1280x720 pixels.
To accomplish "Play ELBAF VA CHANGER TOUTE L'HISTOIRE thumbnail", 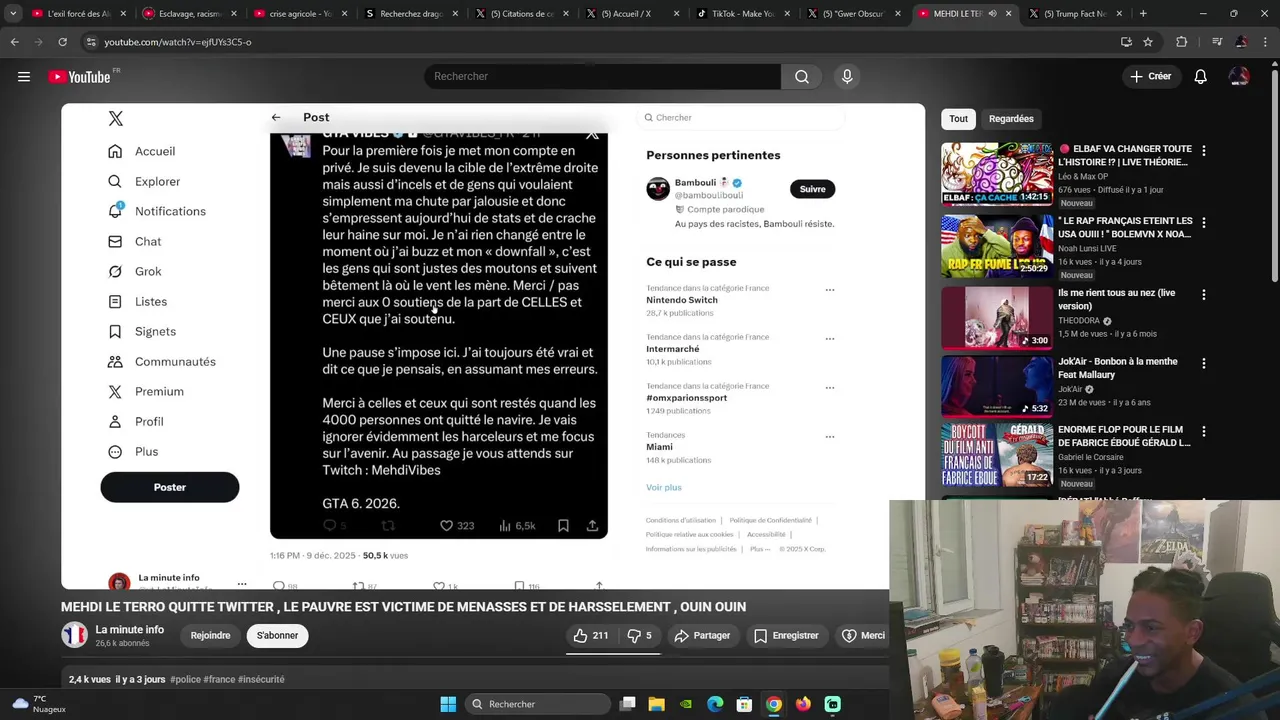I will click(x=996, y=174).
